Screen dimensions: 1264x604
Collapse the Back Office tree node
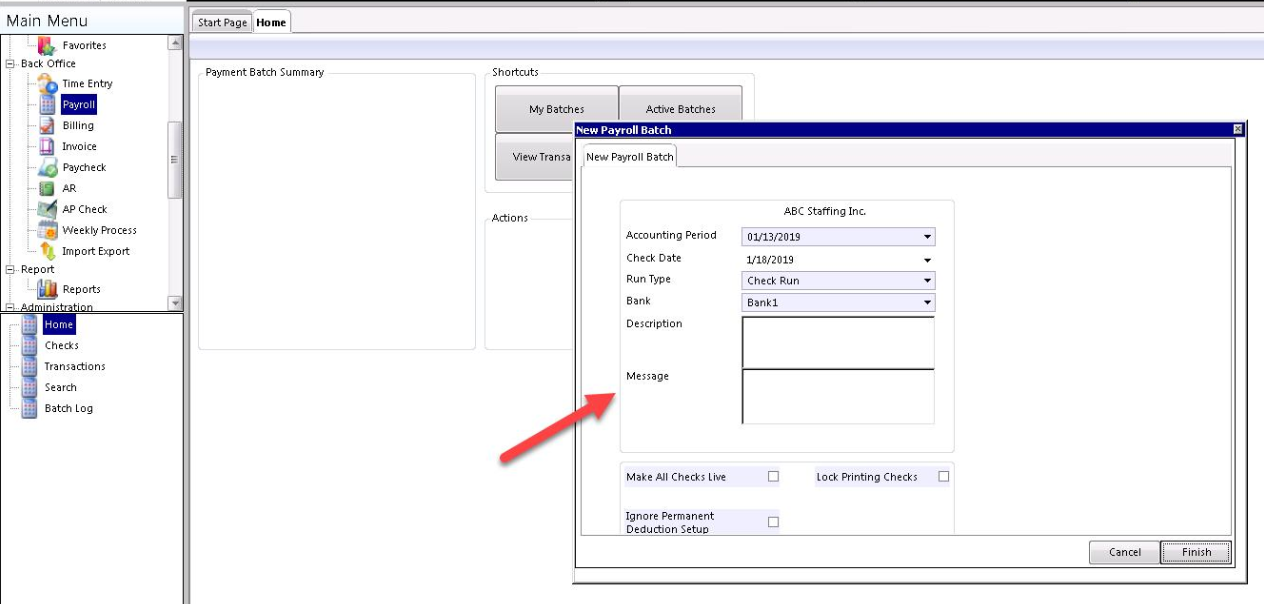click(10, 64)
